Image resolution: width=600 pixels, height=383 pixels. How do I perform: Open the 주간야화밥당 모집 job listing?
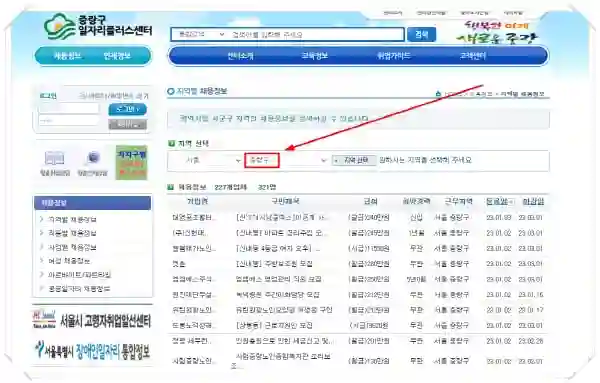pyautogui.click(x=278, y=295)
